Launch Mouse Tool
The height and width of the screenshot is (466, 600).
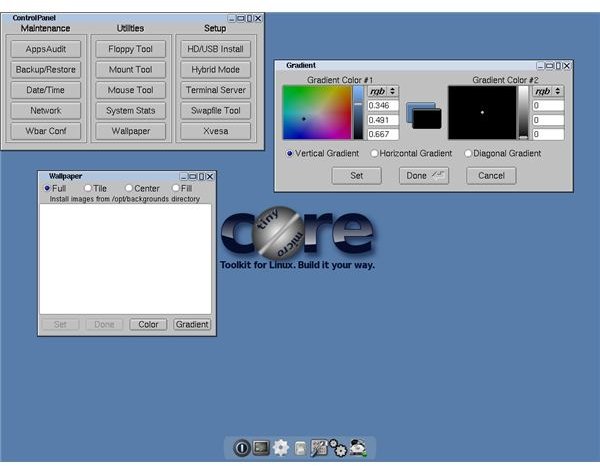tap(130, 90)
